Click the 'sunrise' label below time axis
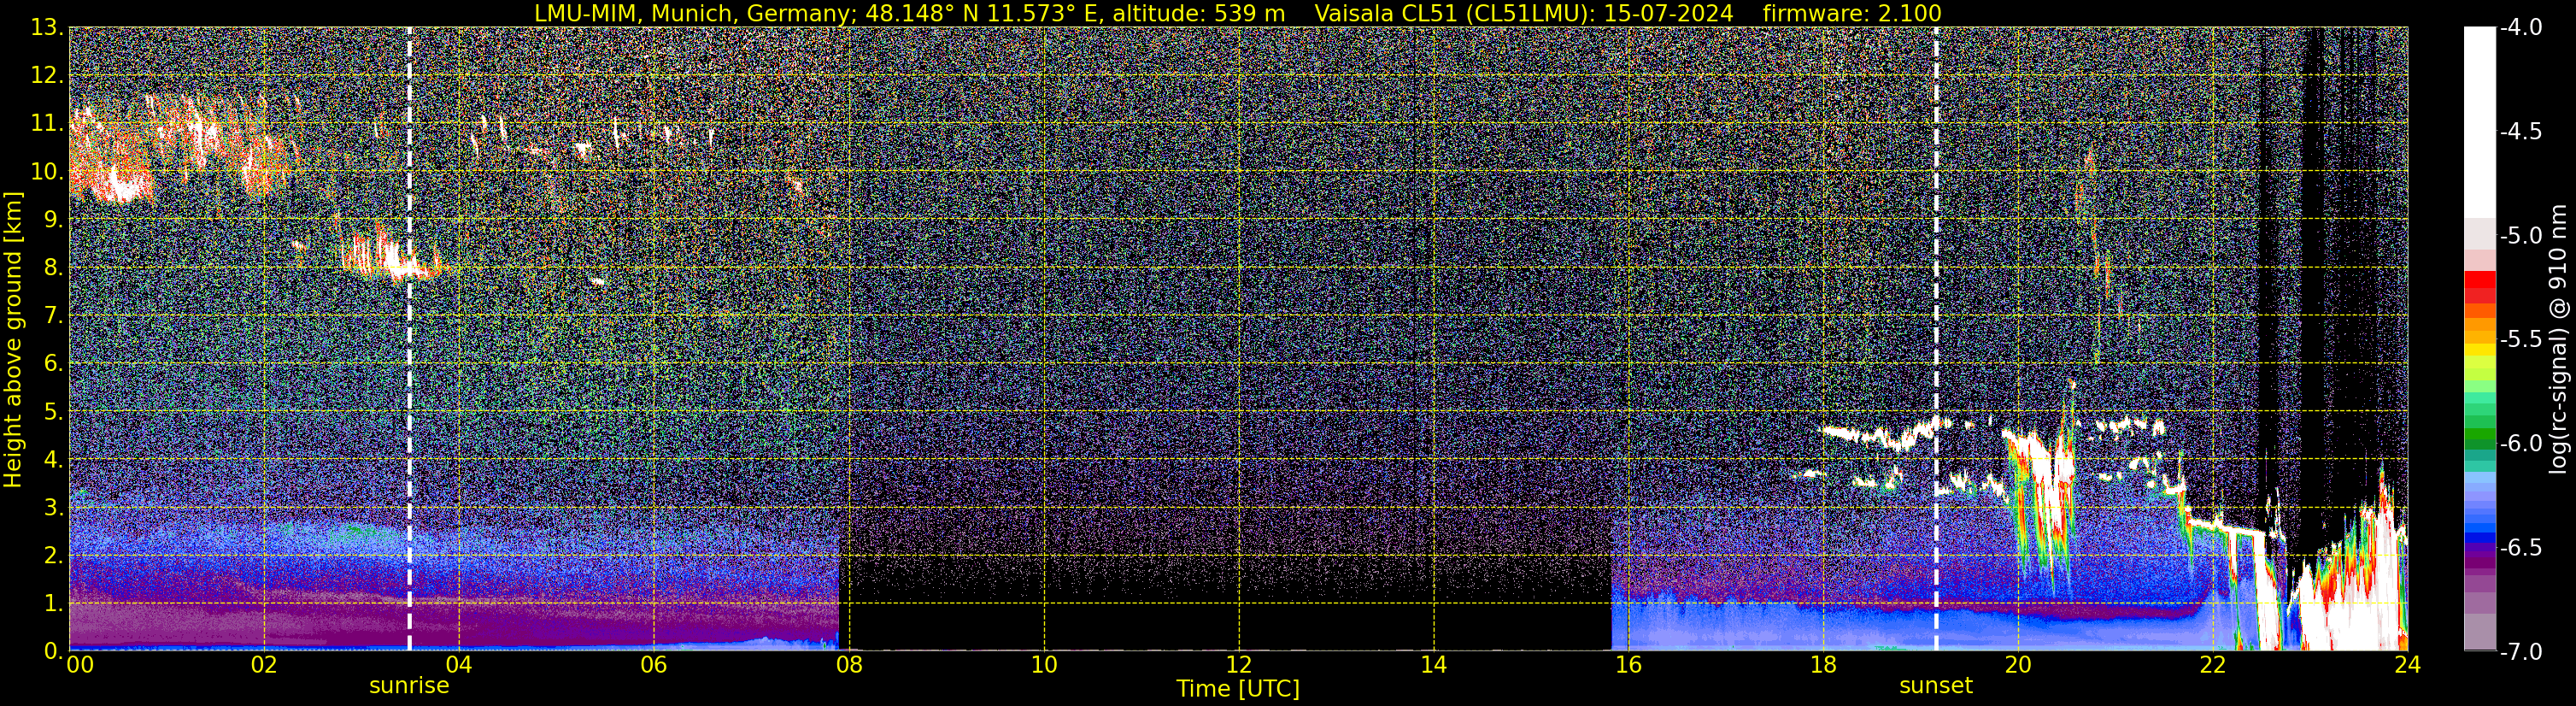Image resolution: width=2576 pixels, height=706 pixels. [409, 686]
